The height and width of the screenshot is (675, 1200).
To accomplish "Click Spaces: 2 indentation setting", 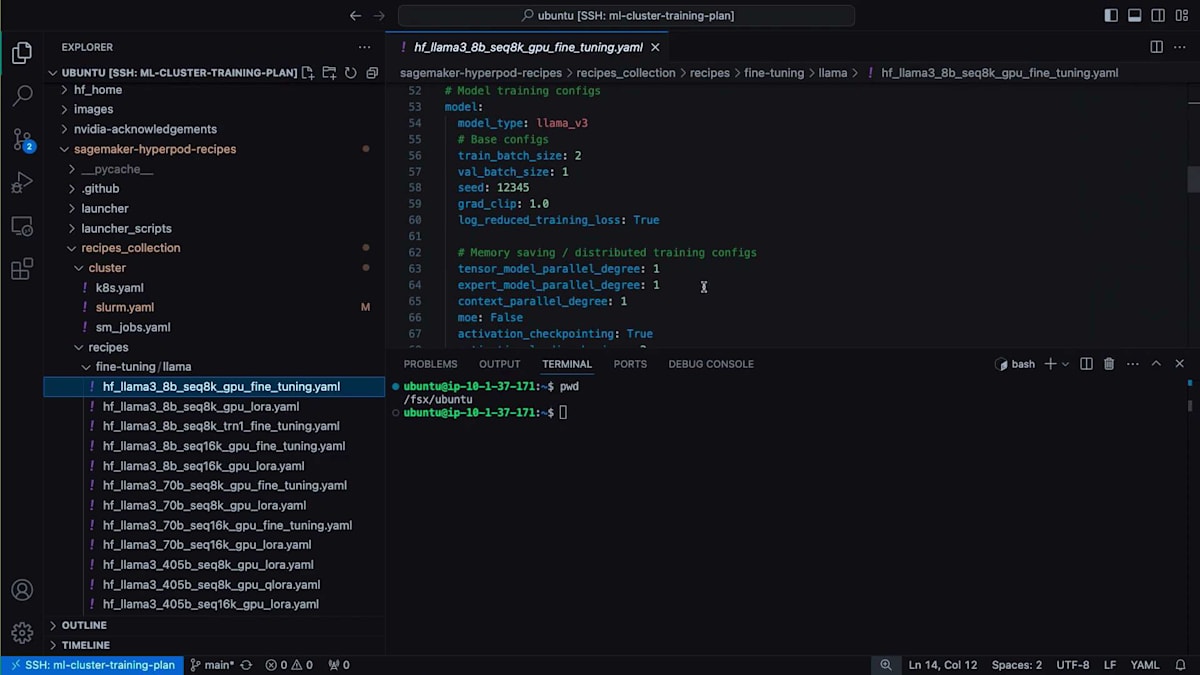I will [1016, 665].
